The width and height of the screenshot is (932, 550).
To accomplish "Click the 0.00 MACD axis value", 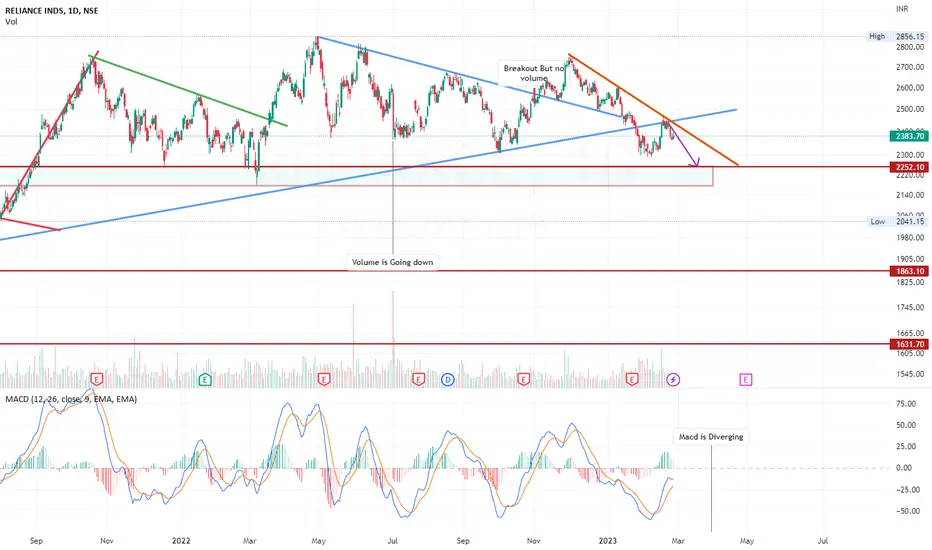I will tap(903, 468).
